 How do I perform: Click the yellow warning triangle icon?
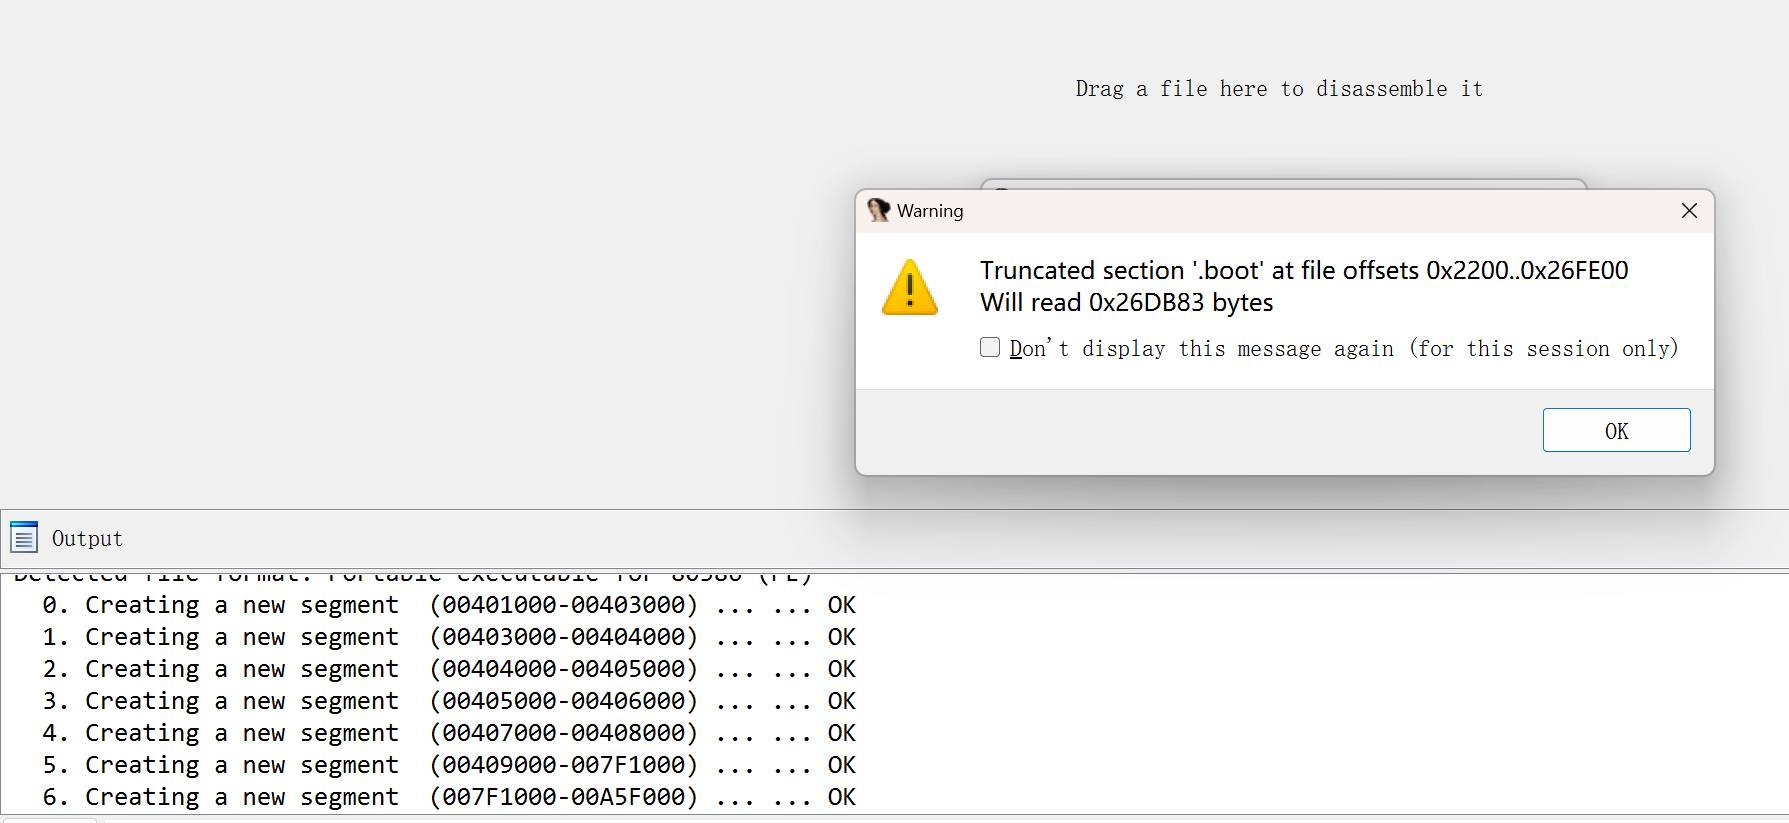(x=909, y=288)
